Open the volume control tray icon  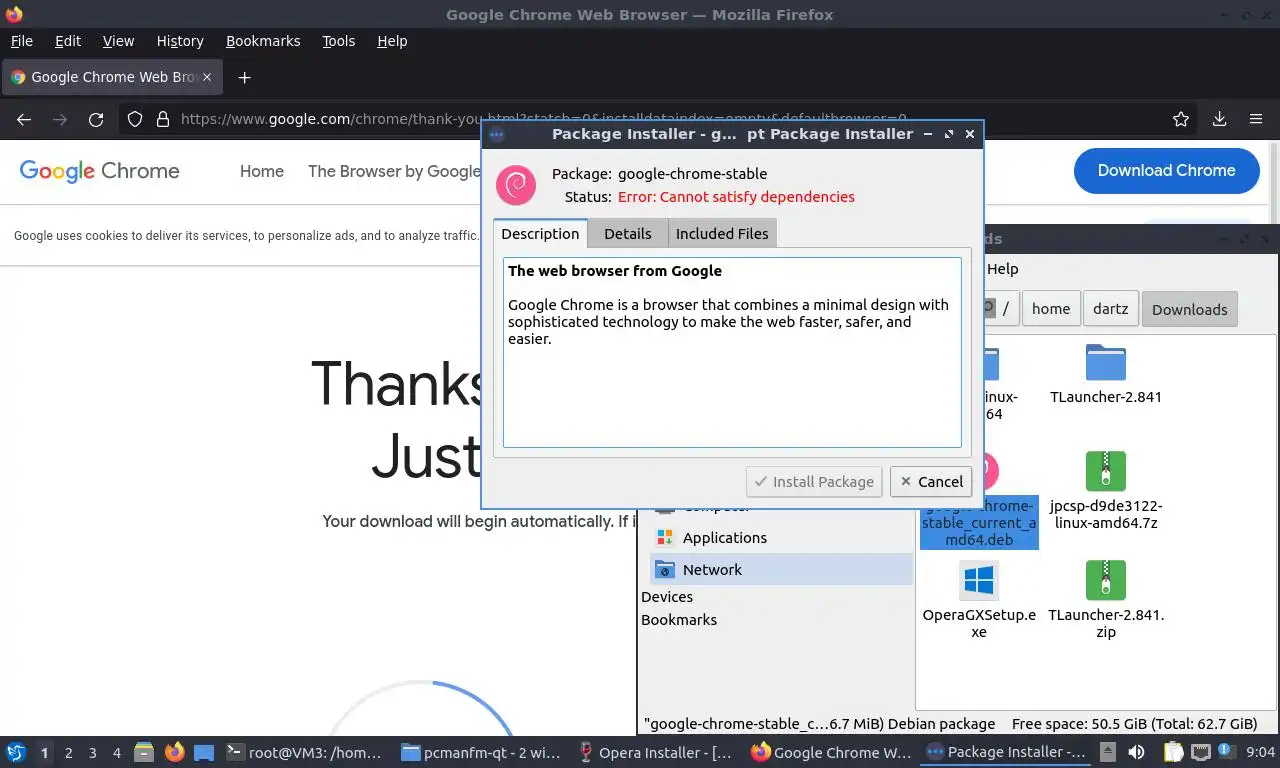pos(1137,752)
